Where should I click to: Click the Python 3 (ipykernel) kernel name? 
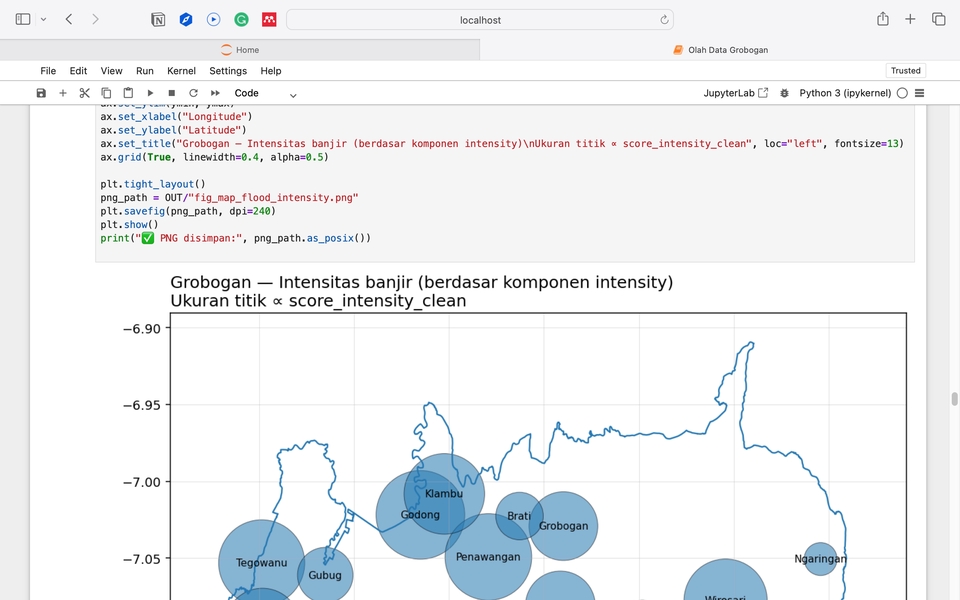pos(845,93)
